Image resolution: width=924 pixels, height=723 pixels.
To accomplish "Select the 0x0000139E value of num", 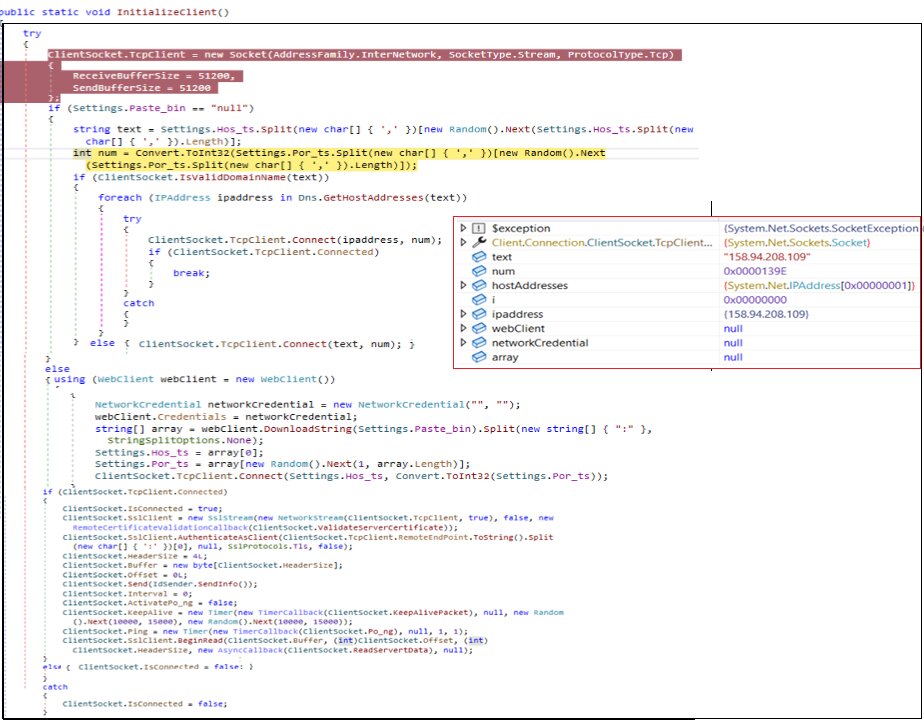I will point(755,271).
